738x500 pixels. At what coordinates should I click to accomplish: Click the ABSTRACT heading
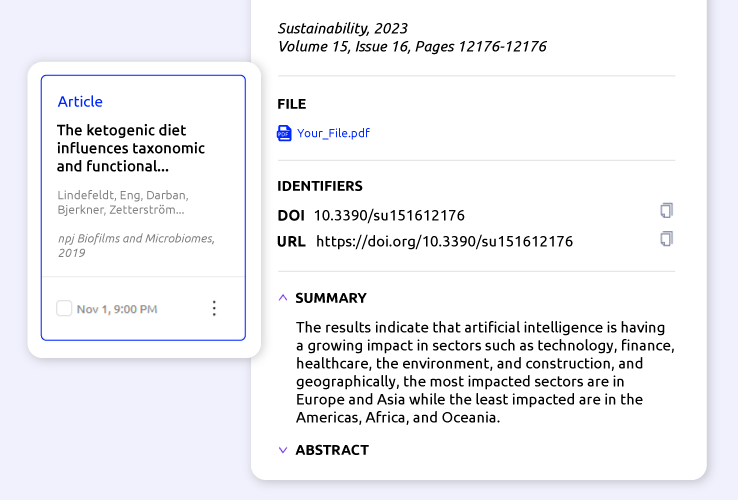tap(332, 450)
